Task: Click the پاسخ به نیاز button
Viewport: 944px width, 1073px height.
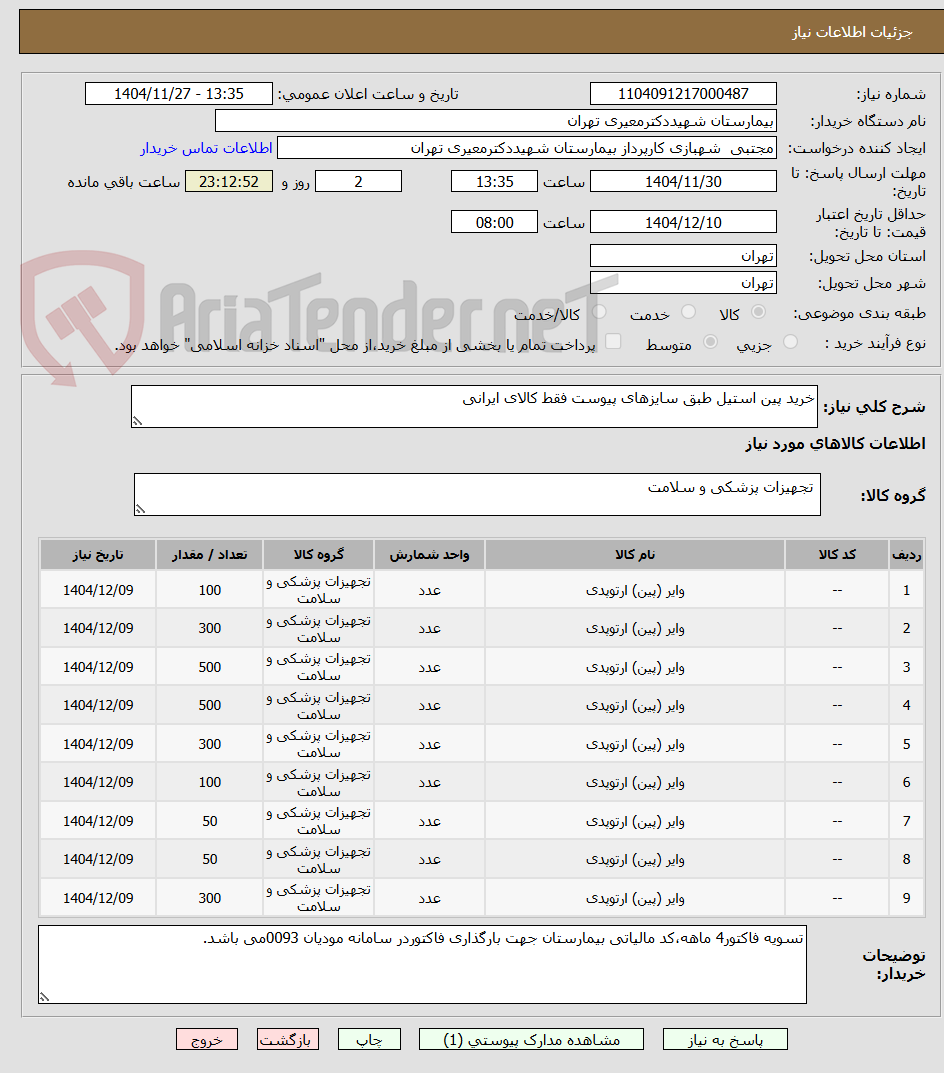Action: 725,1039
